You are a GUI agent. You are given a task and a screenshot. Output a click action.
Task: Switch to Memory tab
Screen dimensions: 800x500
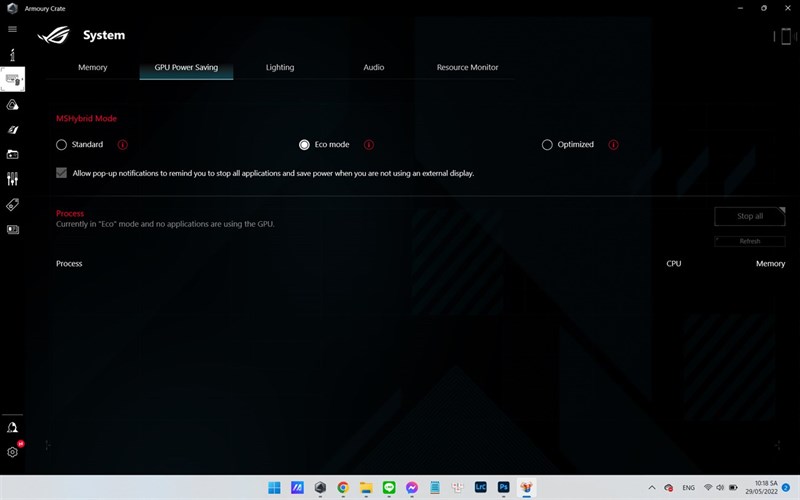click(x=92, y=67)
